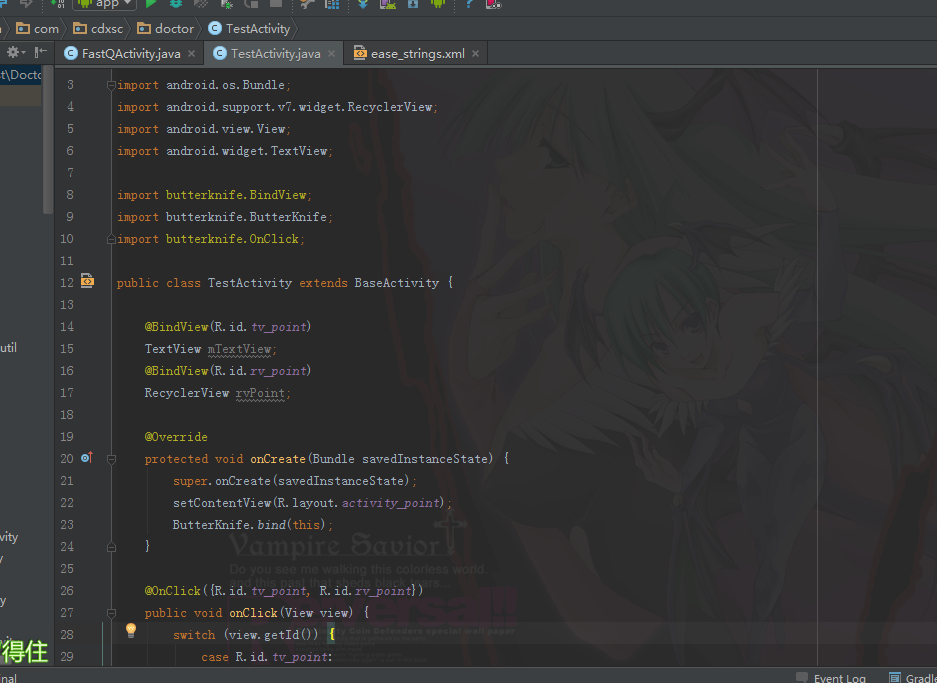937x683 pixels.
Task: Close the FastQActivity.java tab
Action: tap(191, 54)
